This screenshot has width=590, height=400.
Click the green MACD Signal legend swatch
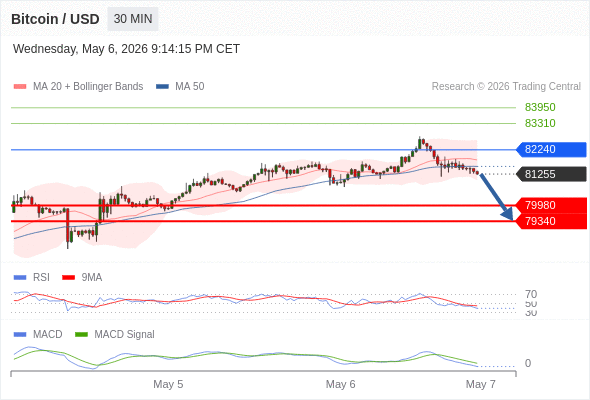[x=81, y=335]
